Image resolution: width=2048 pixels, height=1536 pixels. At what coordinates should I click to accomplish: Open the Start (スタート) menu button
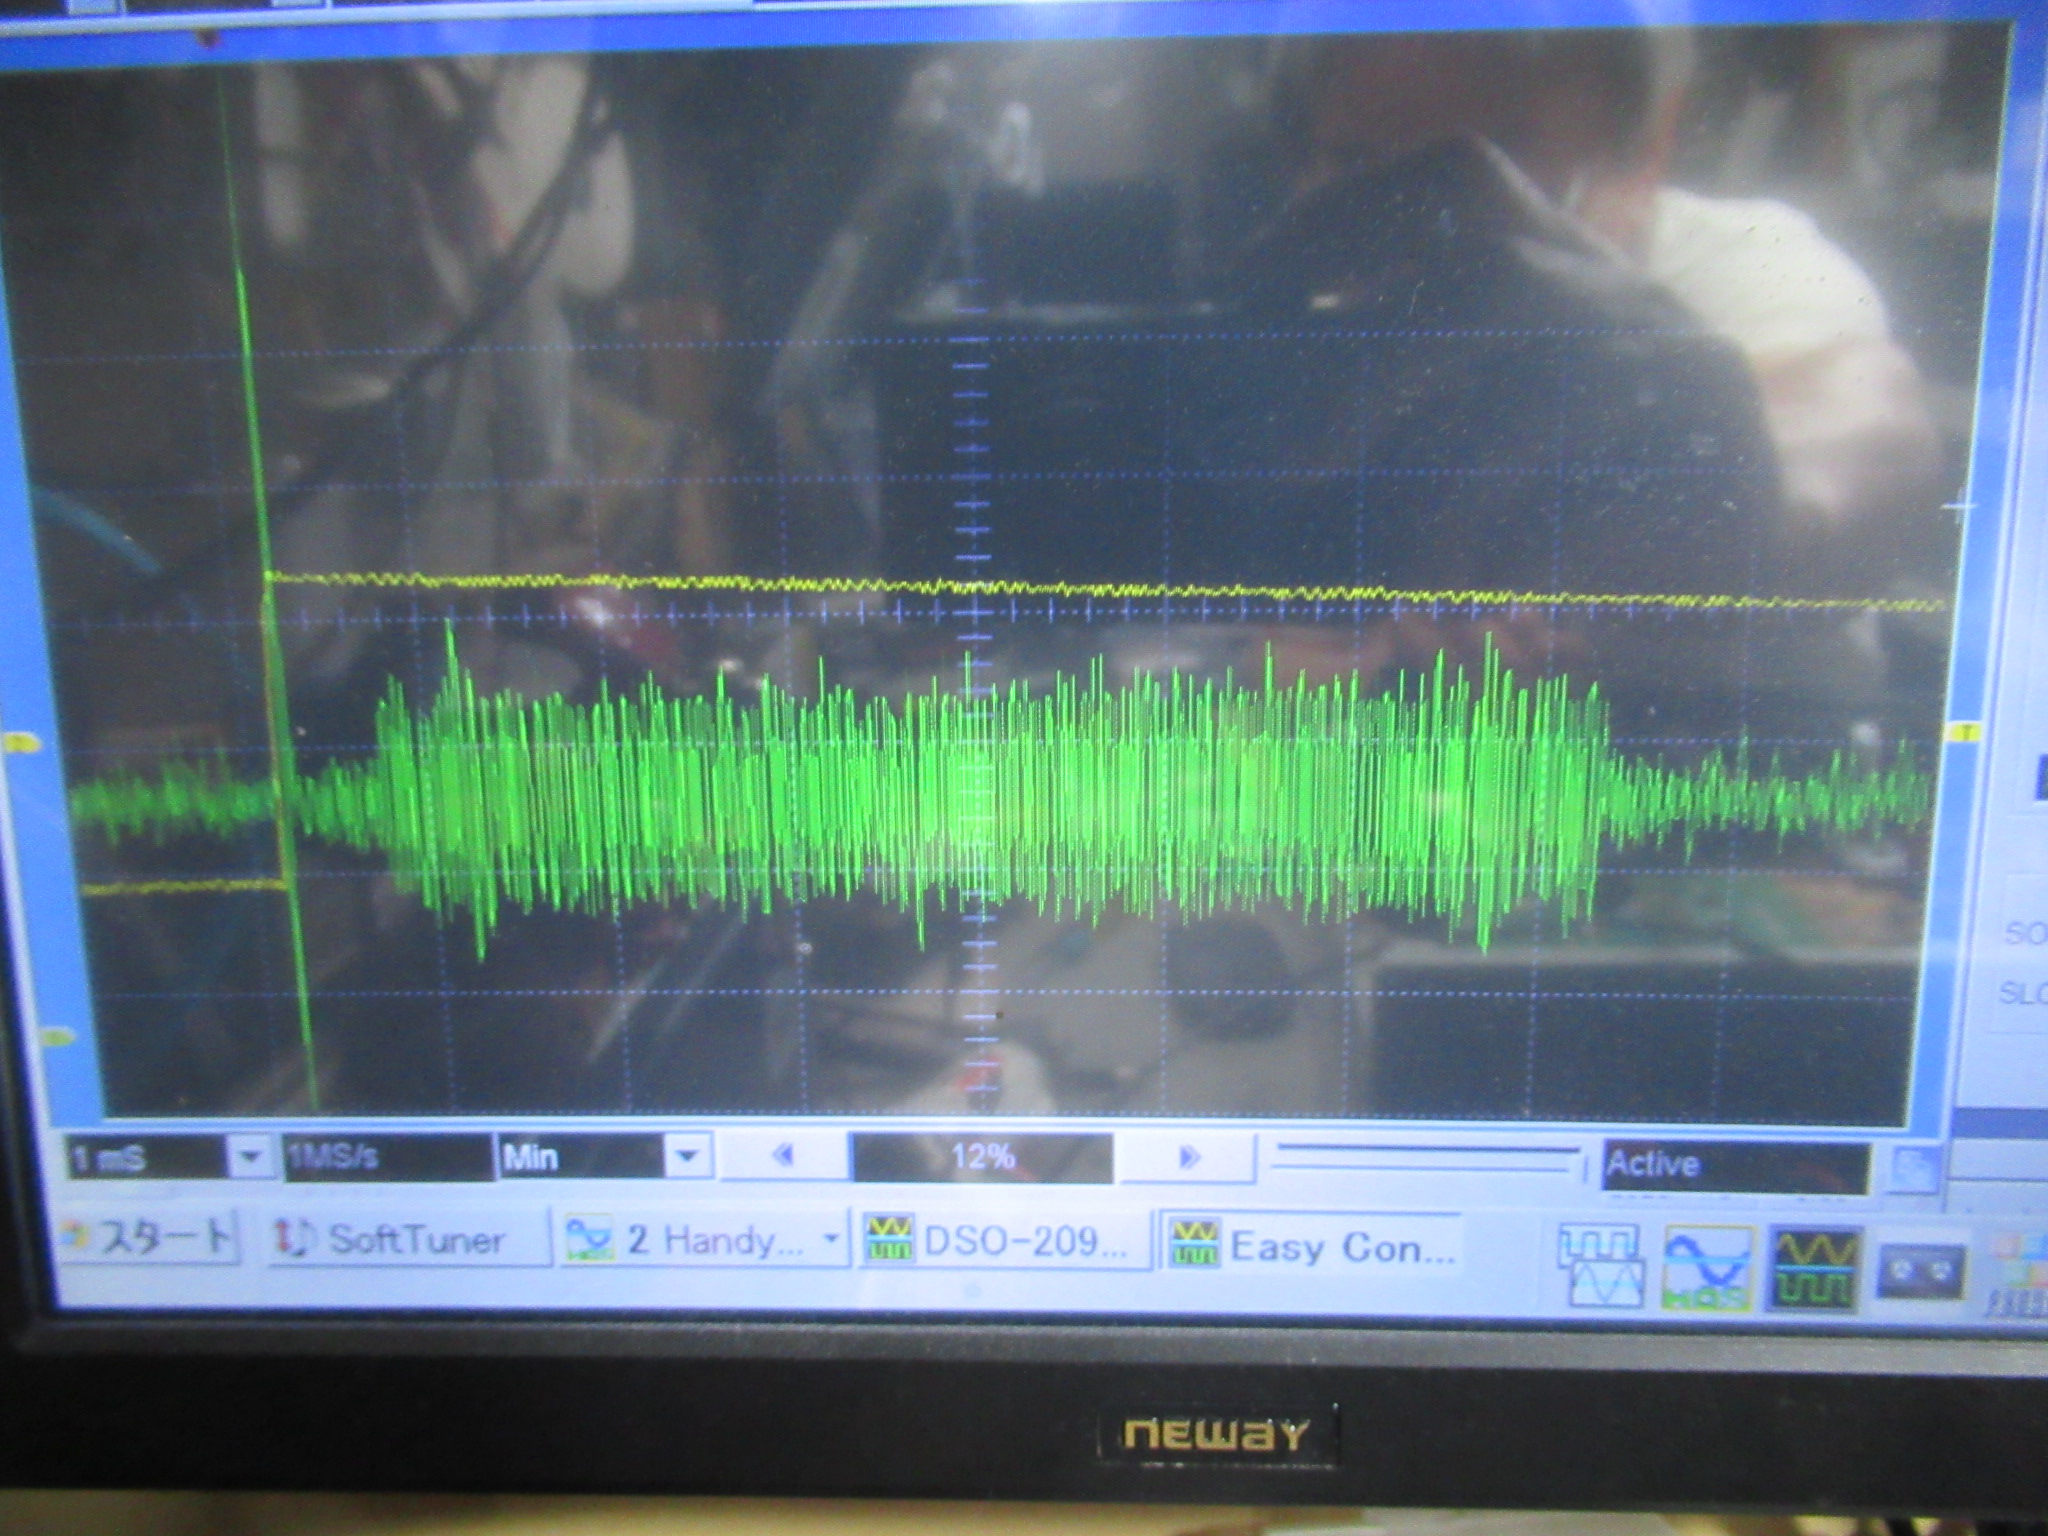tap(148, 1239)
